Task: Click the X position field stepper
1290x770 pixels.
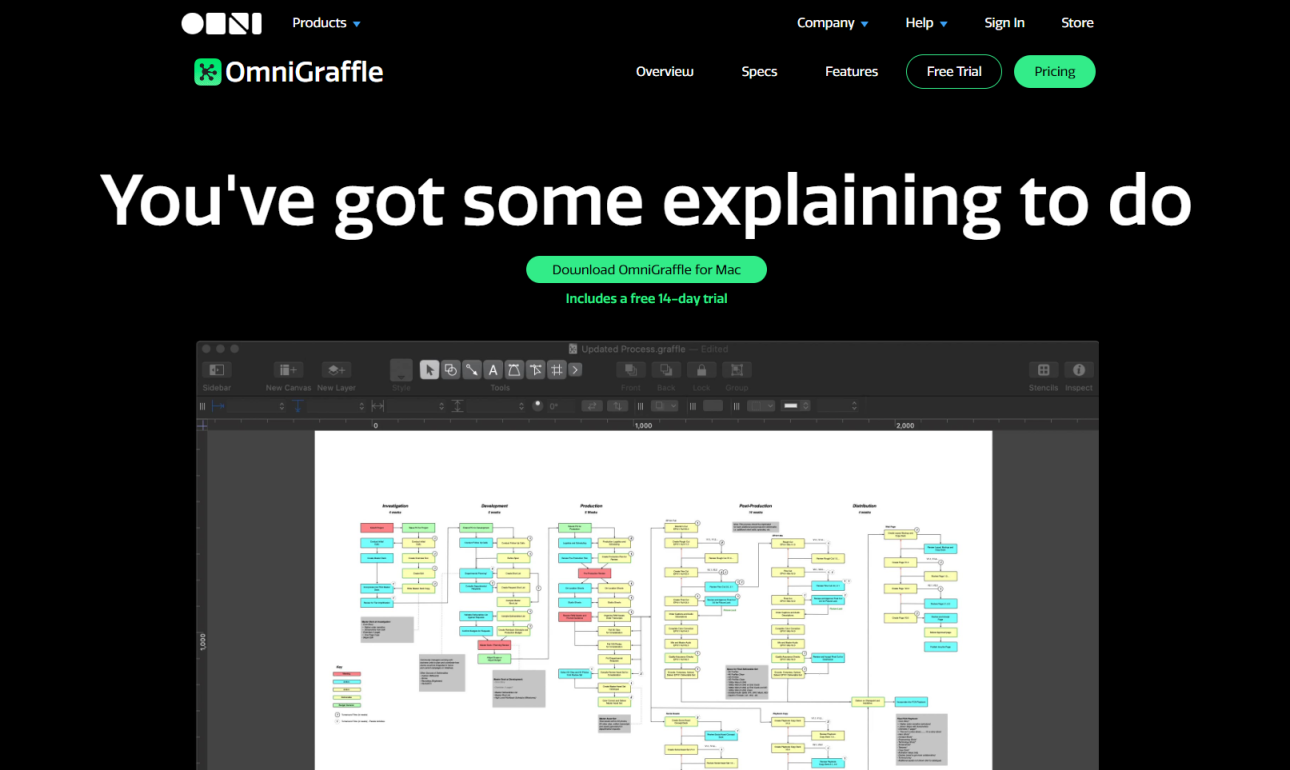Action: pos(282,406)
